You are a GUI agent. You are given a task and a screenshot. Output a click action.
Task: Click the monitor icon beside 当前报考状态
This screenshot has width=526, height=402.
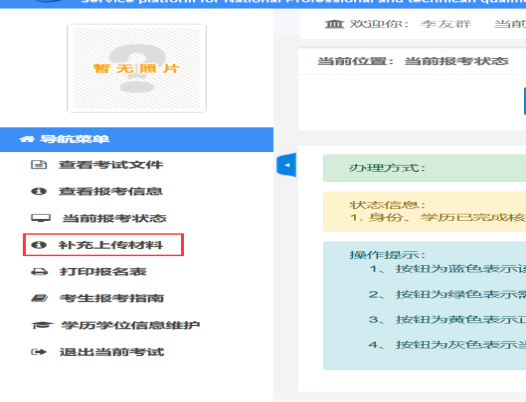pyautogui.click(x=41, y=218)
